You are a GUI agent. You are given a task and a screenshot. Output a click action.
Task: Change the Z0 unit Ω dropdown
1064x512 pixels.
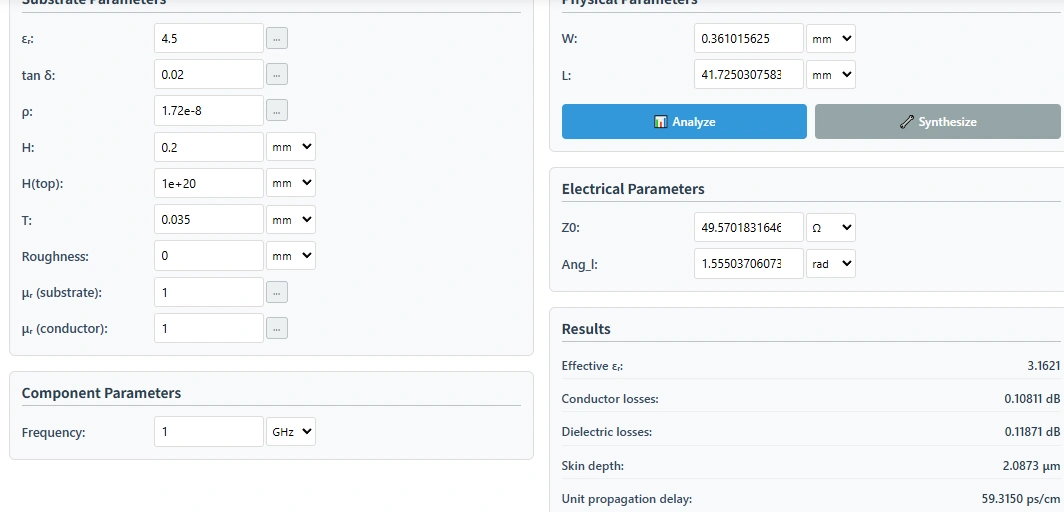coord(831,228)
